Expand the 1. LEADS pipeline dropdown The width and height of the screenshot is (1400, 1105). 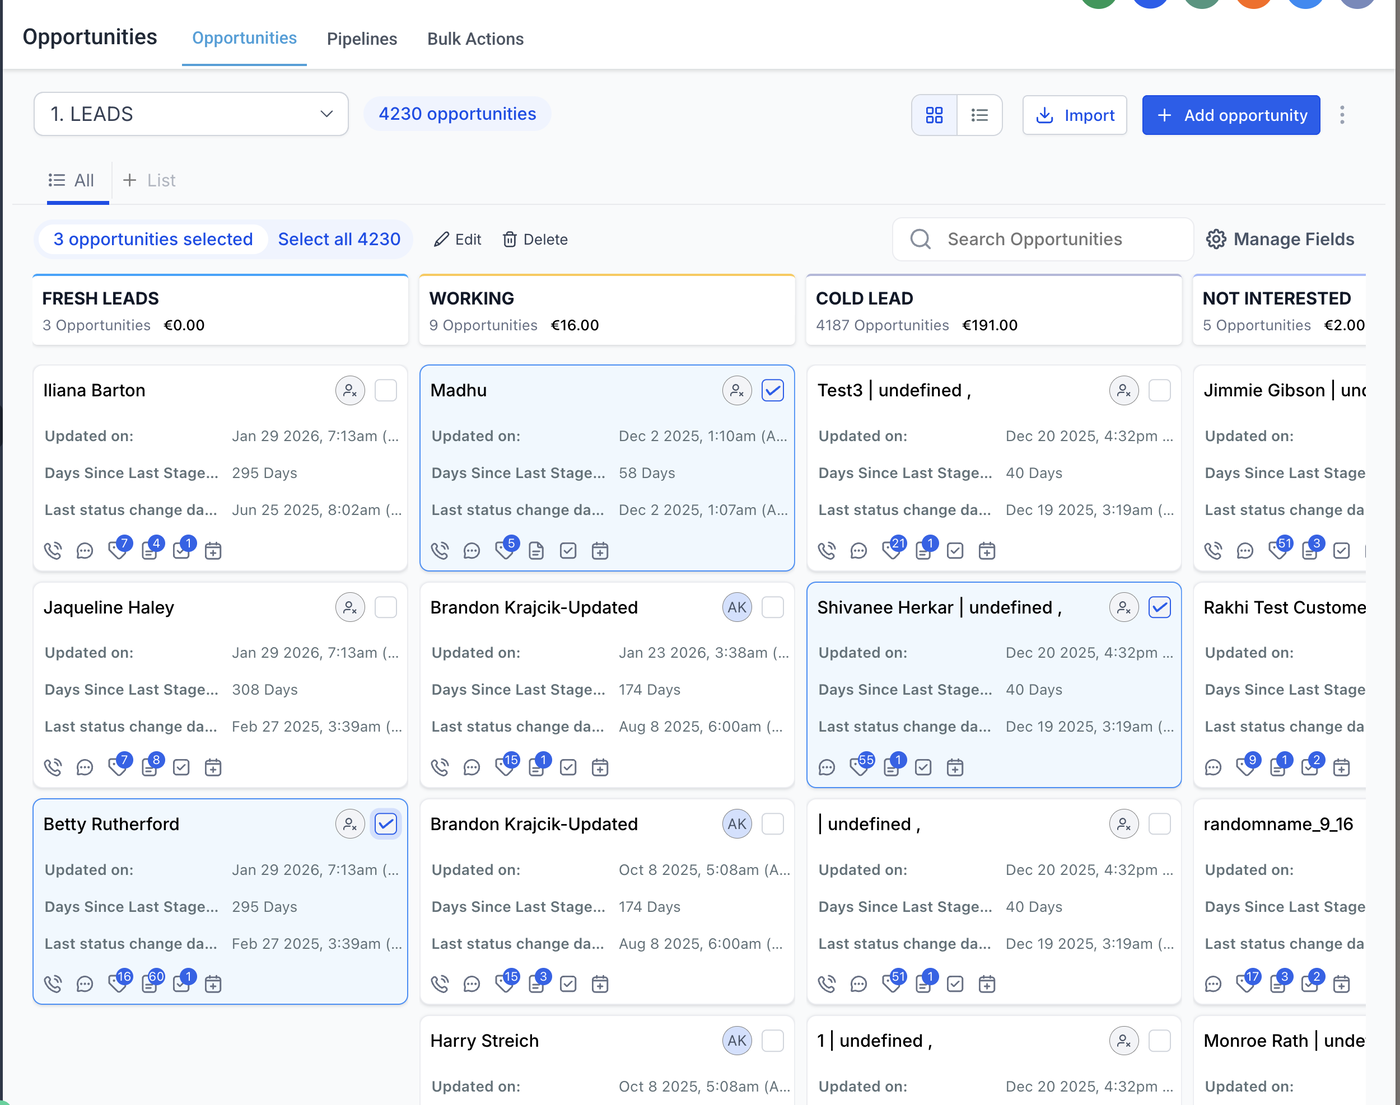coord(191,114)
